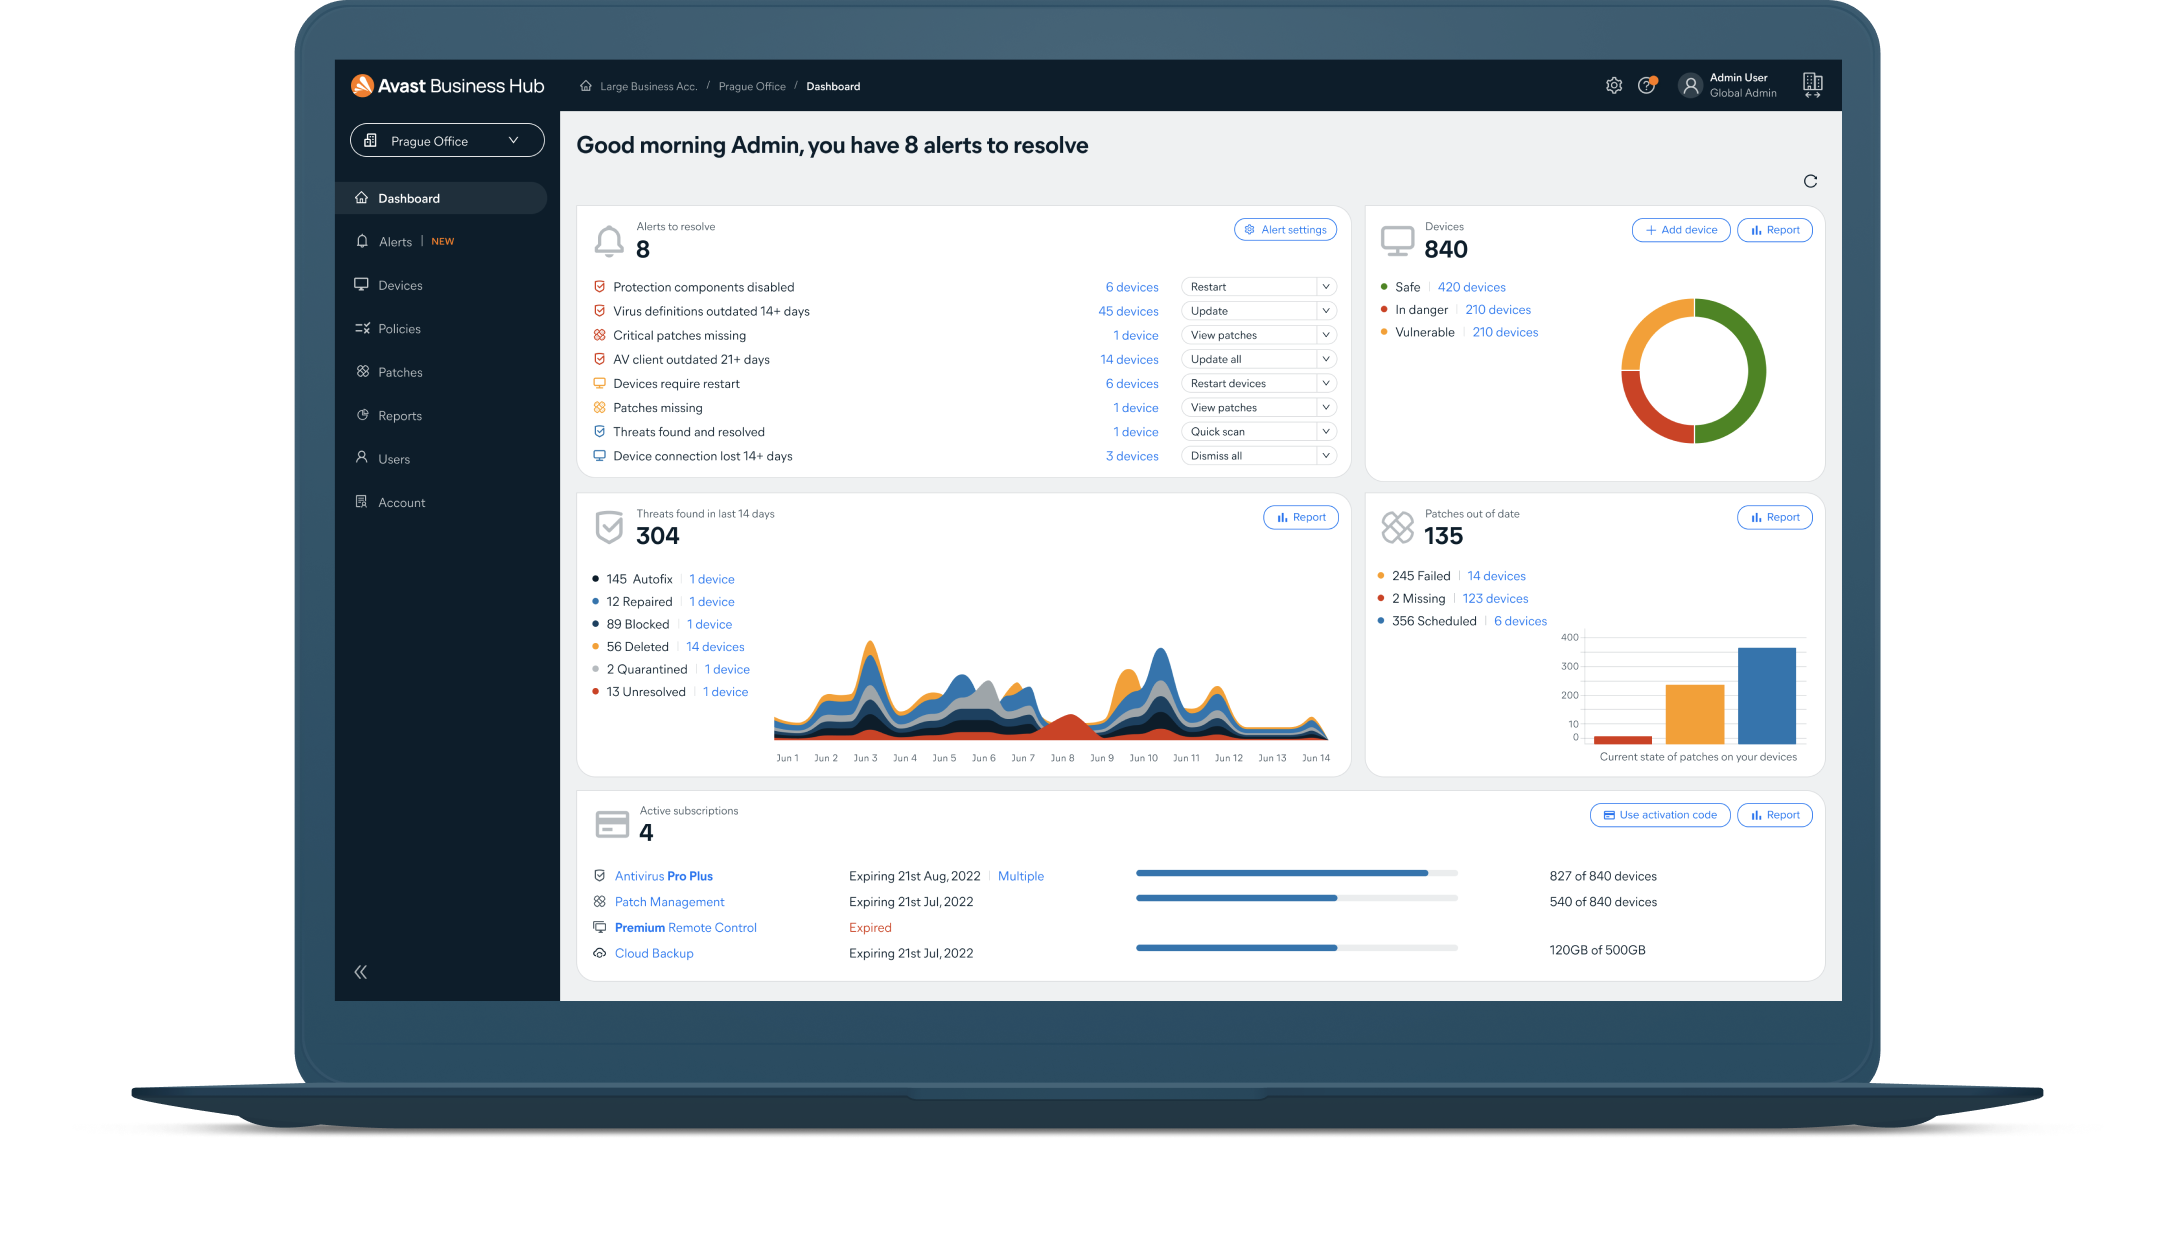Click Use activation code link

[1656, 814]
